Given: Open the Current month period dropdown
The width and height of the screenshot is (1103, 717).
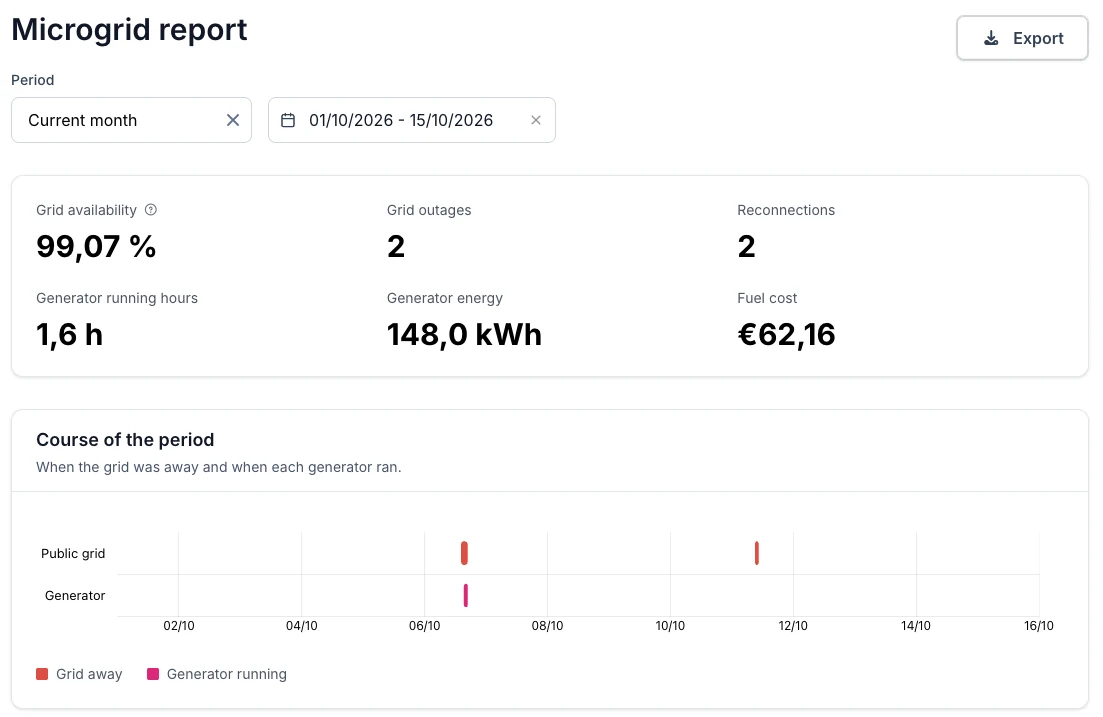Looking at the screenshot, I should point(132,120).
